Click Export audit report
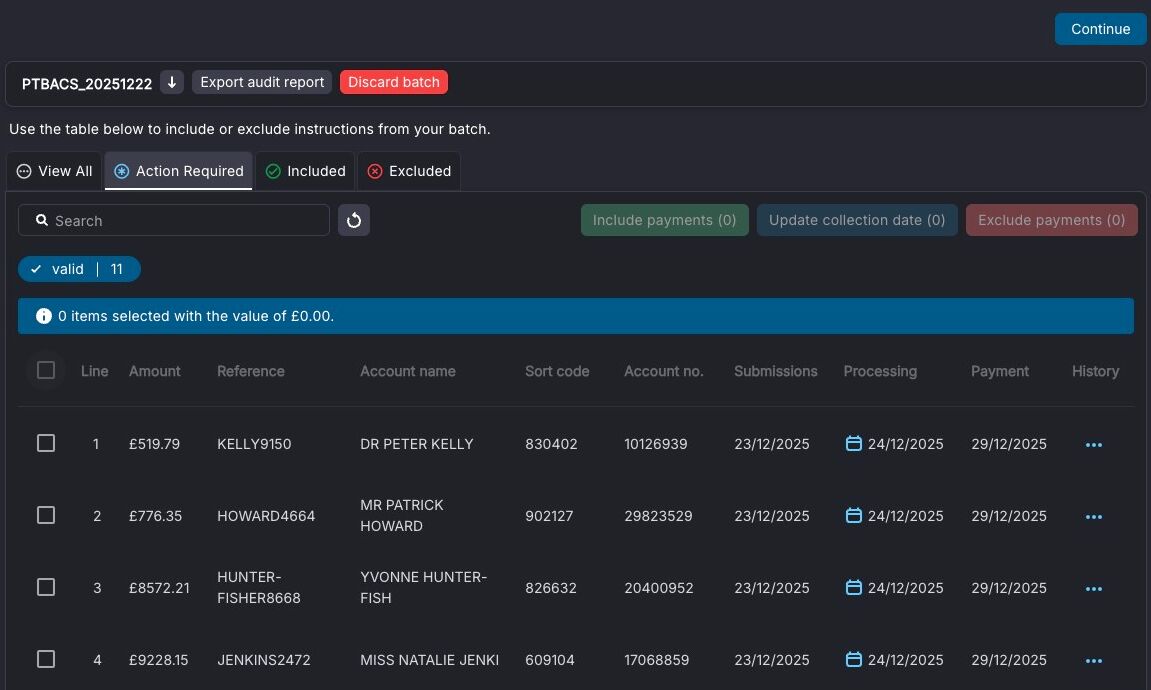The image size is (1151, 690). point(262,82)
